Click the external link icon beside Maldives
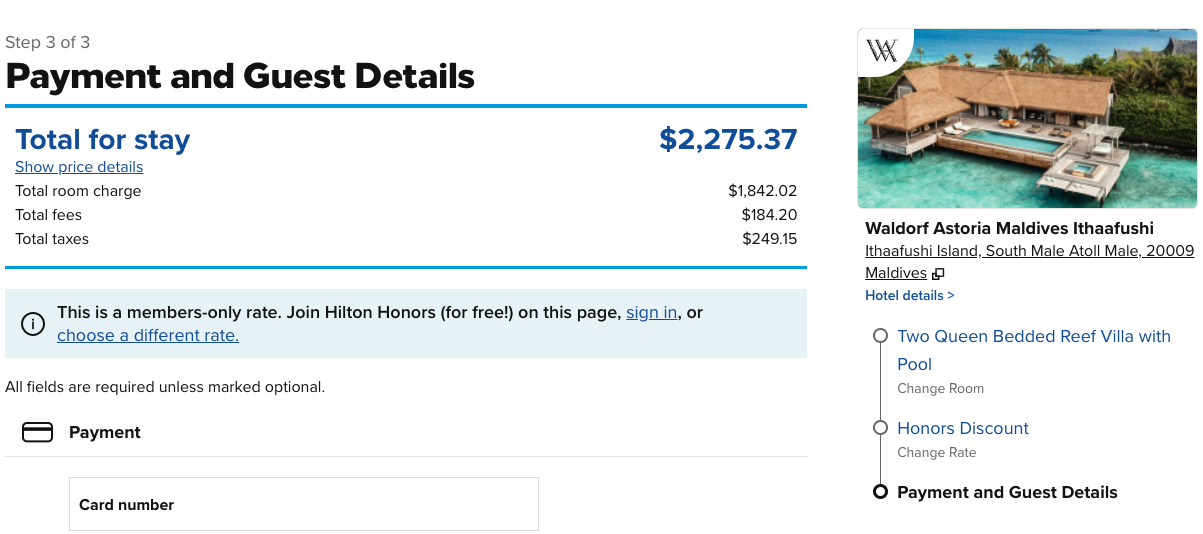Screen dimensions: 1203x534 point(938,274)
